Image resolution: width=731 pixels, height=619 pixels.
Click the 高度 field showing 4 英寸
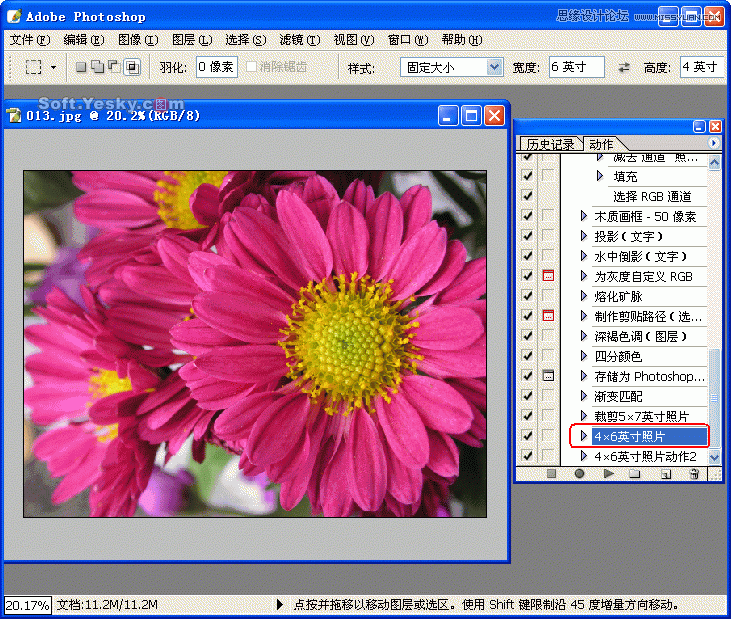[x=703, y=67]
